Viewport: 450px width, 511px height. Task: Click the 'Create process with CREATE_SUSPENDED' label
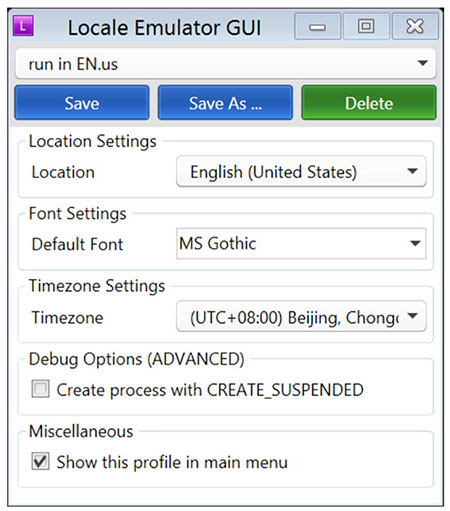pos(210,390)
